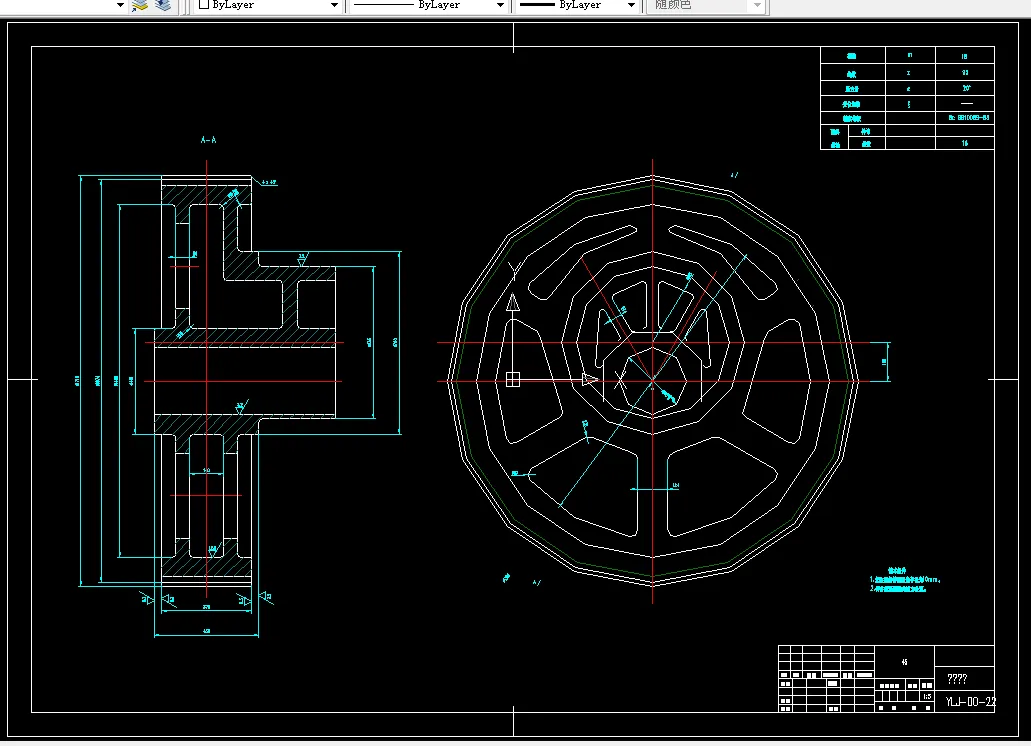This screenshot has height=746, width=1031.
Task: Click the Layer Previous icon
Action: 162,5
